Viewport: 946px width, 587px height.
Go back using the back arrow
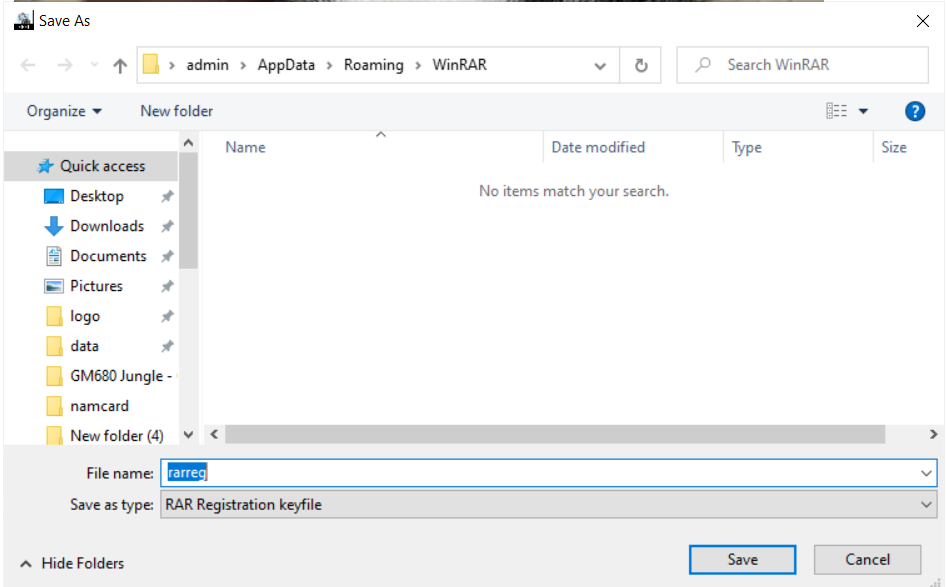28,65
